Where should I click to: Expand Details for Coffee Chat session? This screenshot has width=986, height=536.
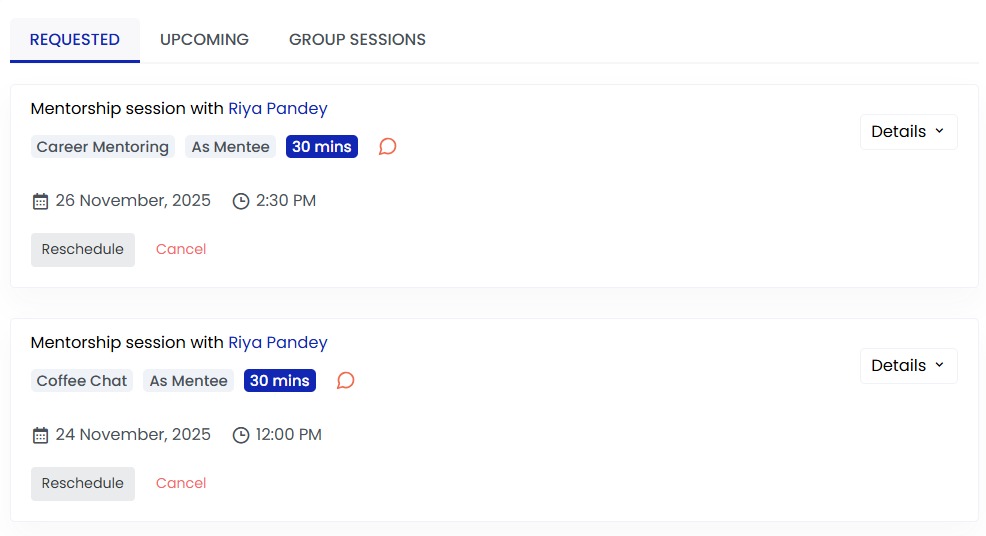(908, 366)
